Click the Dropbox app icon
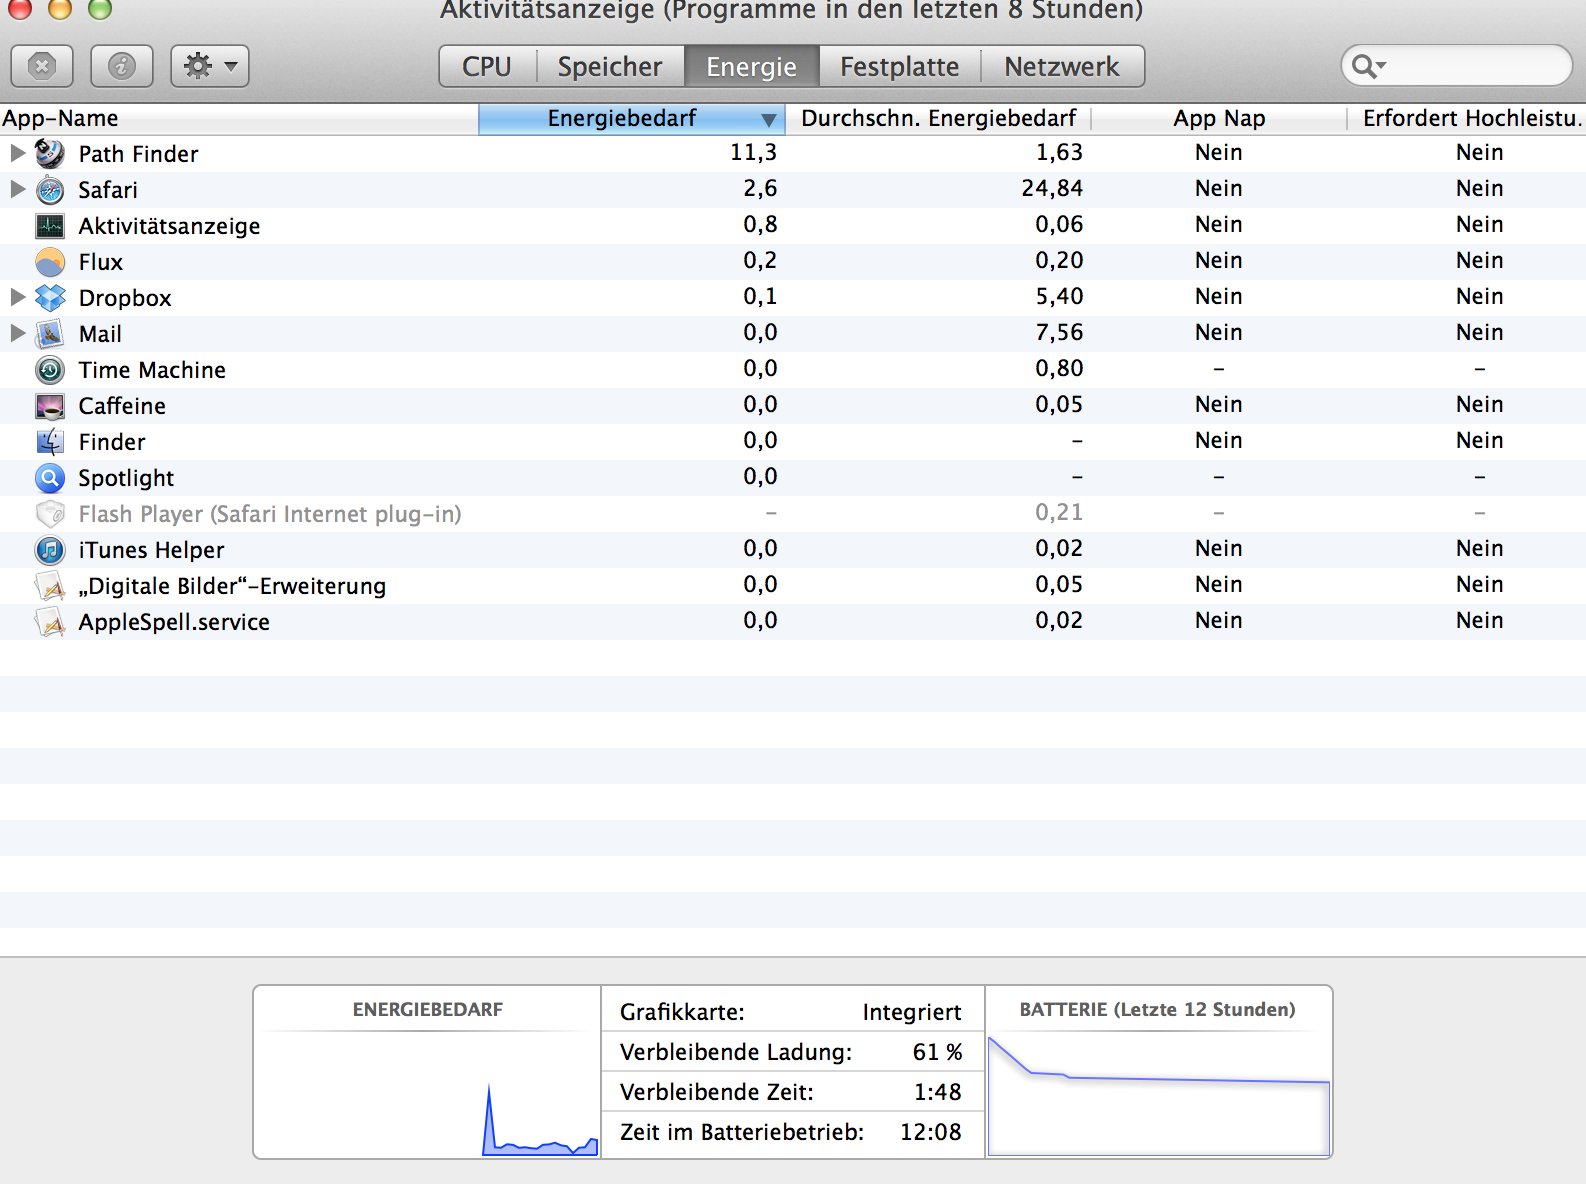1586x1184 pixels. coord(50,298)
